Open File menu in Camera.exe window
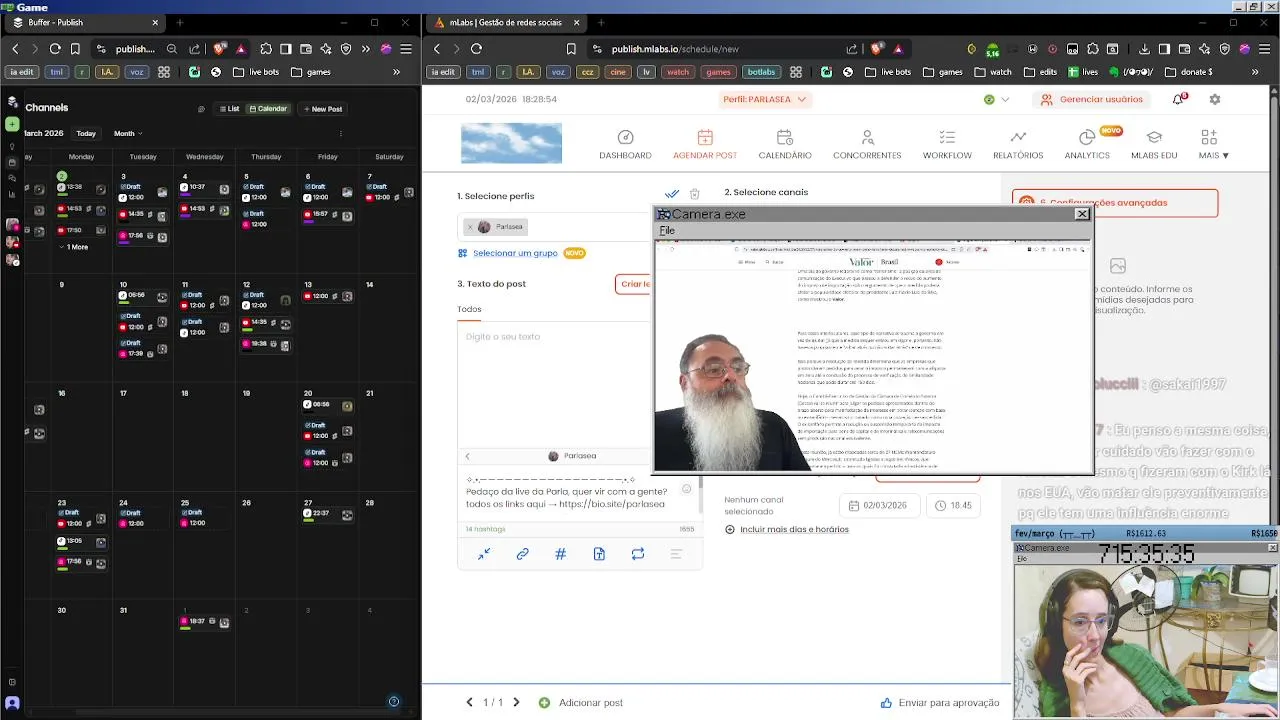This screenshot has height=720, width=1280. coord(667,231)
